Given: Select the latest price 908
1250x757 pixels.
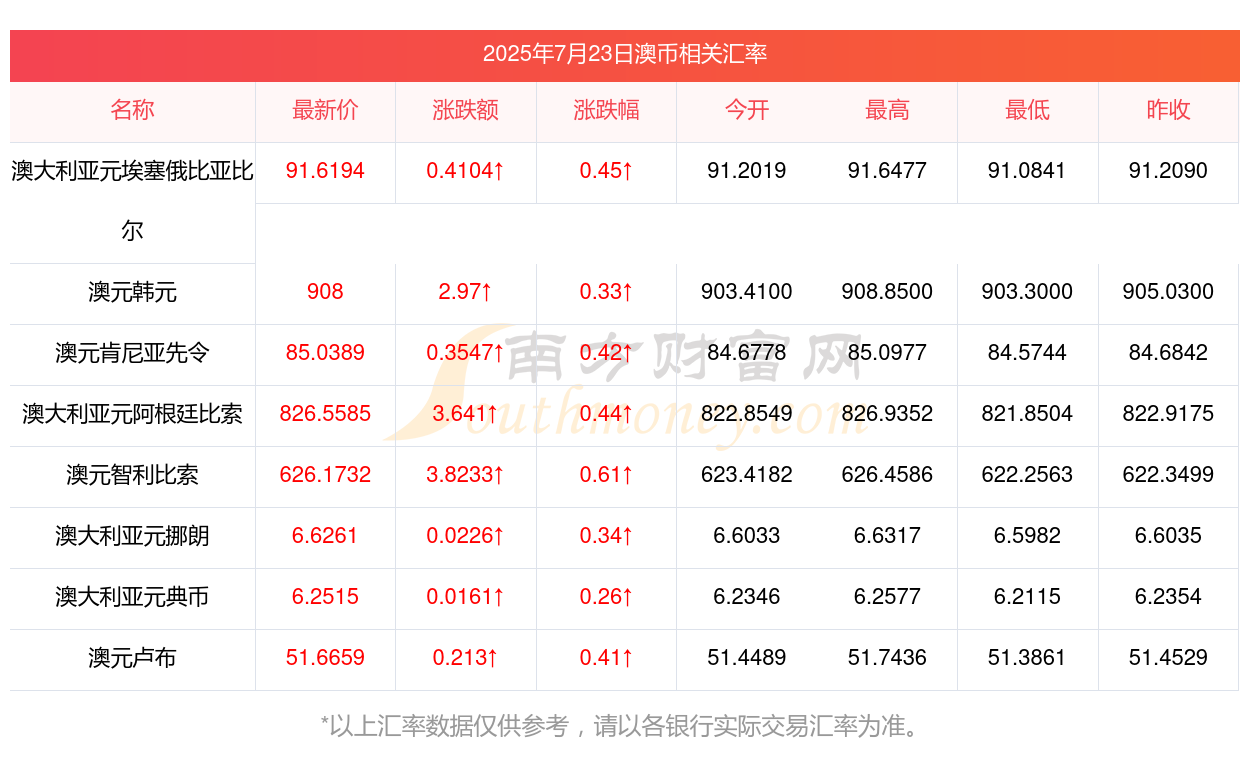Looking at the screenshot, I should click(325, 292).
